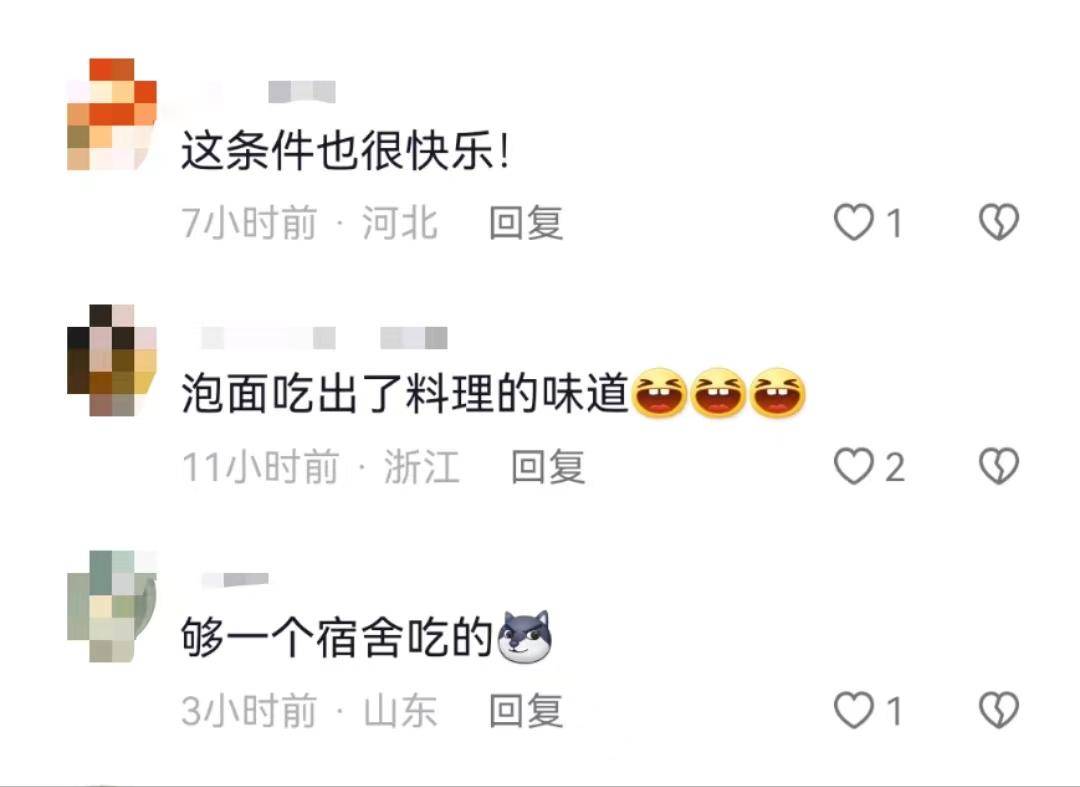The height and width of the screenshot is (787, 1080).
Task: Tap broken heart on Shandong comment
Action: coord(999,710)
